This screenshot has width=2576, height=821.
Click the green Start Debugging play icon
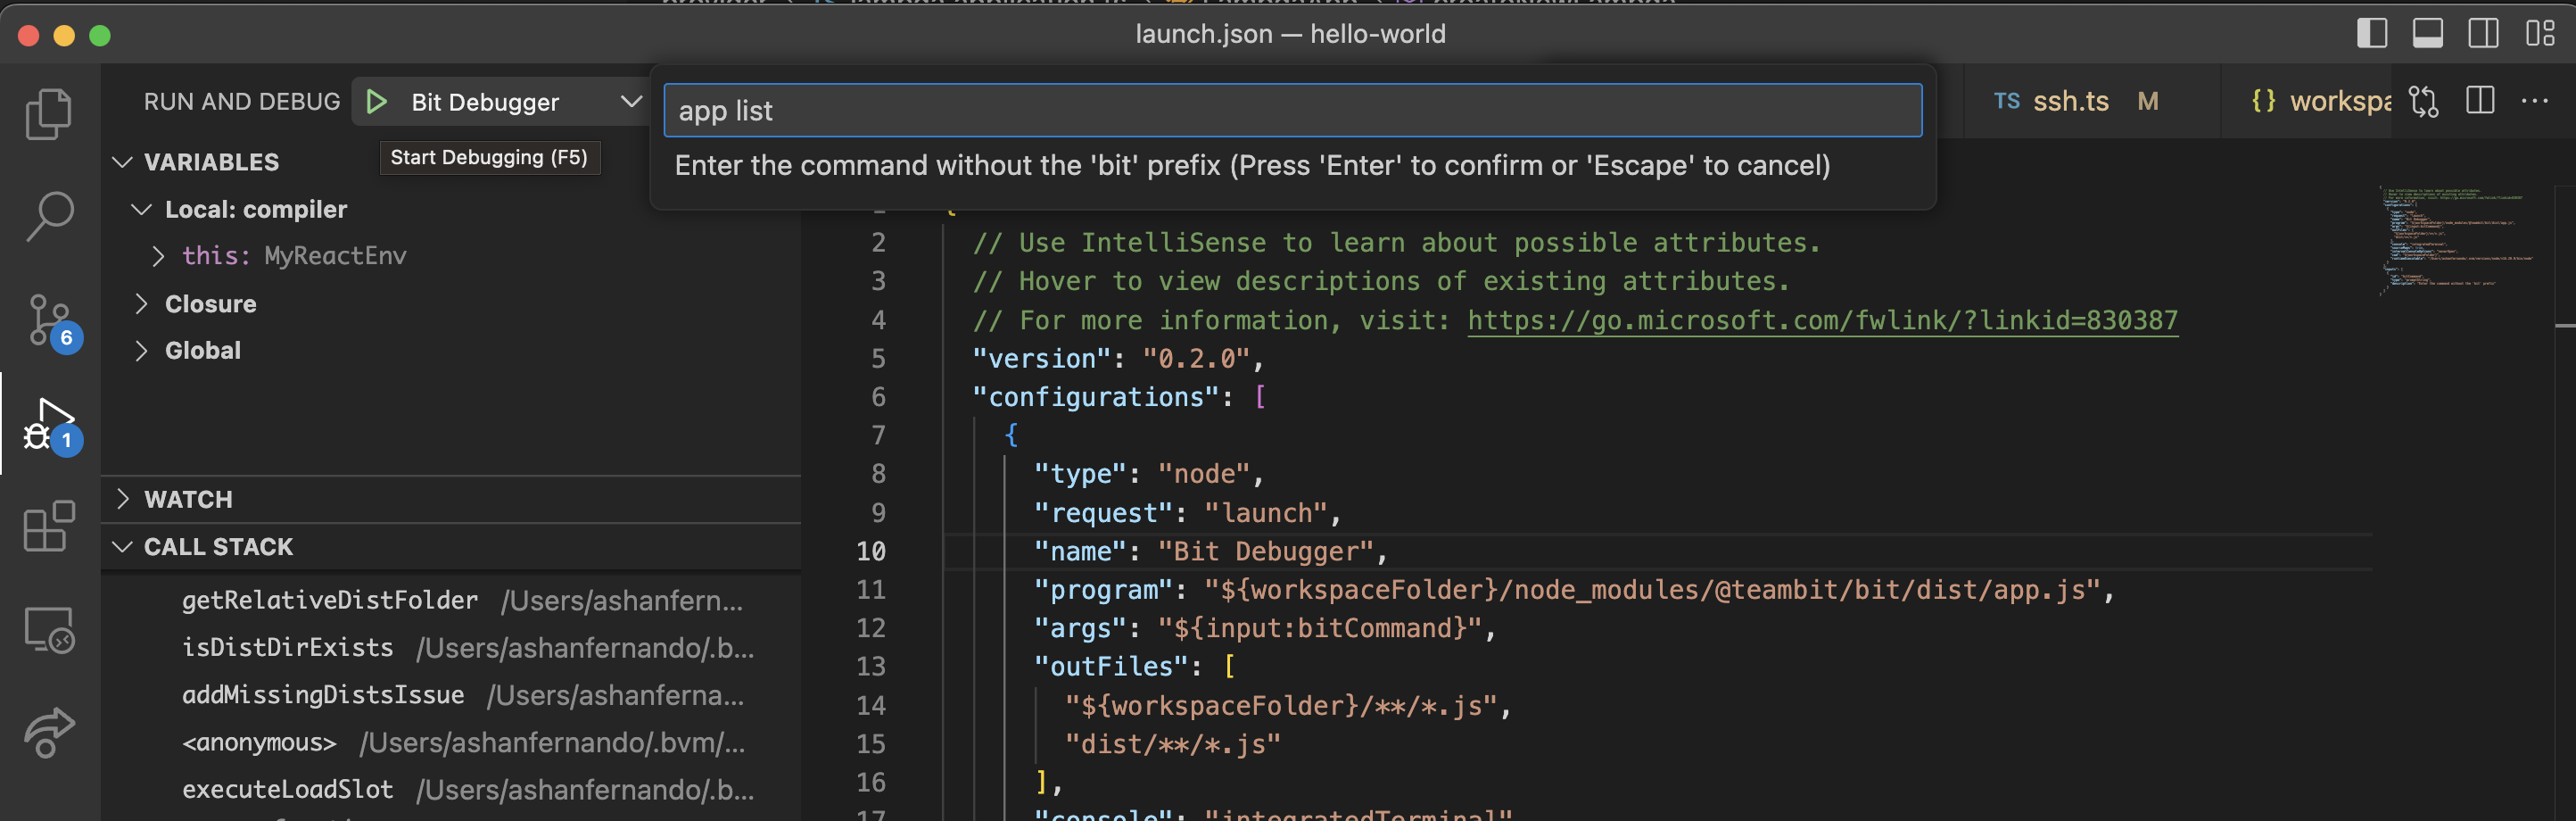point(376,102)
